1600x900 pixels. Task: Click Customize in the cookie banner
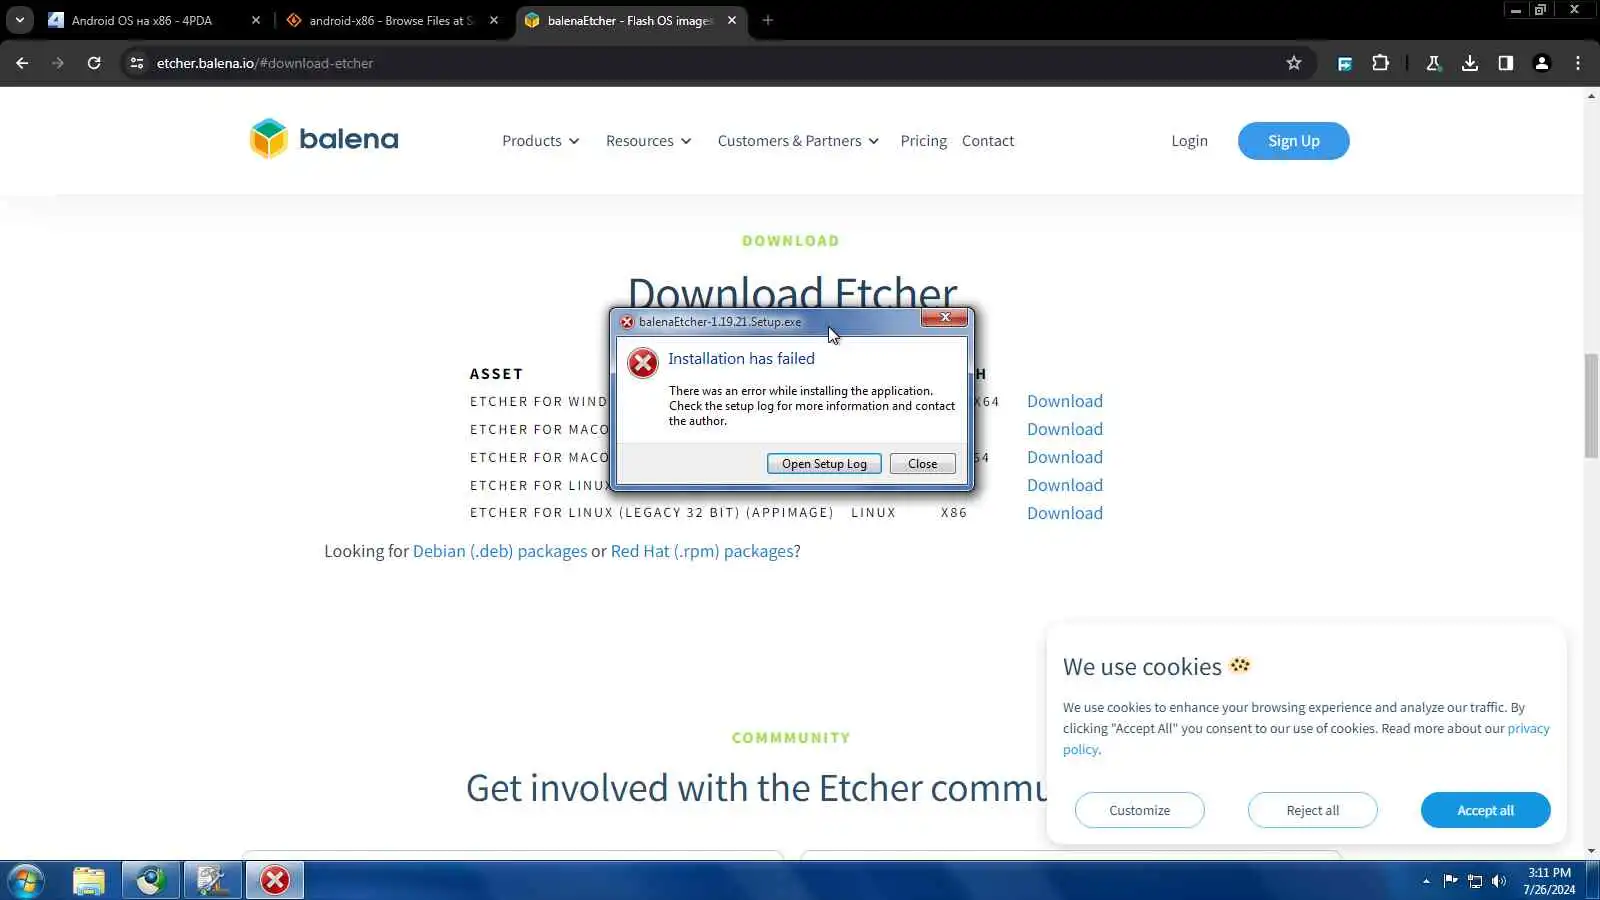coord(1139,810)
